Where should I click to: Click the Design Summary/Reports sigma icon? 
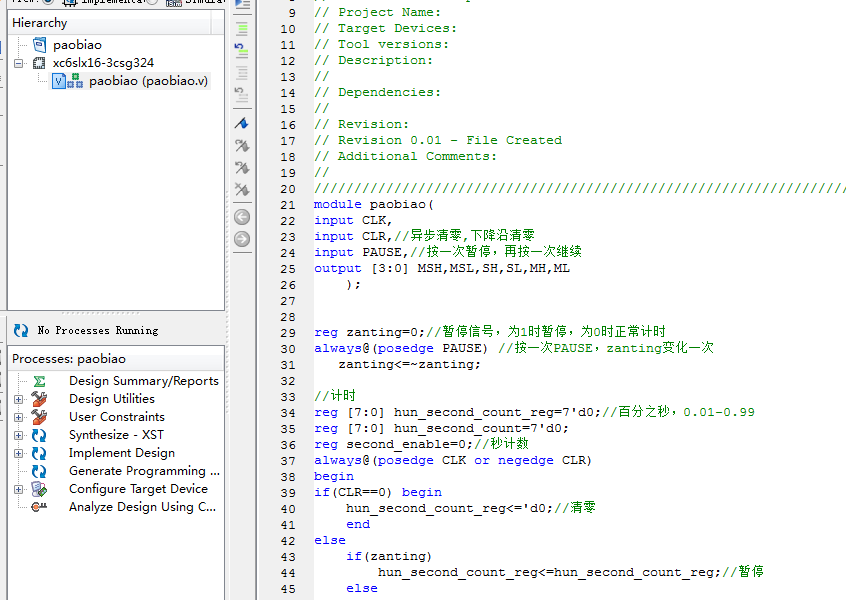(x=39, y=381)
